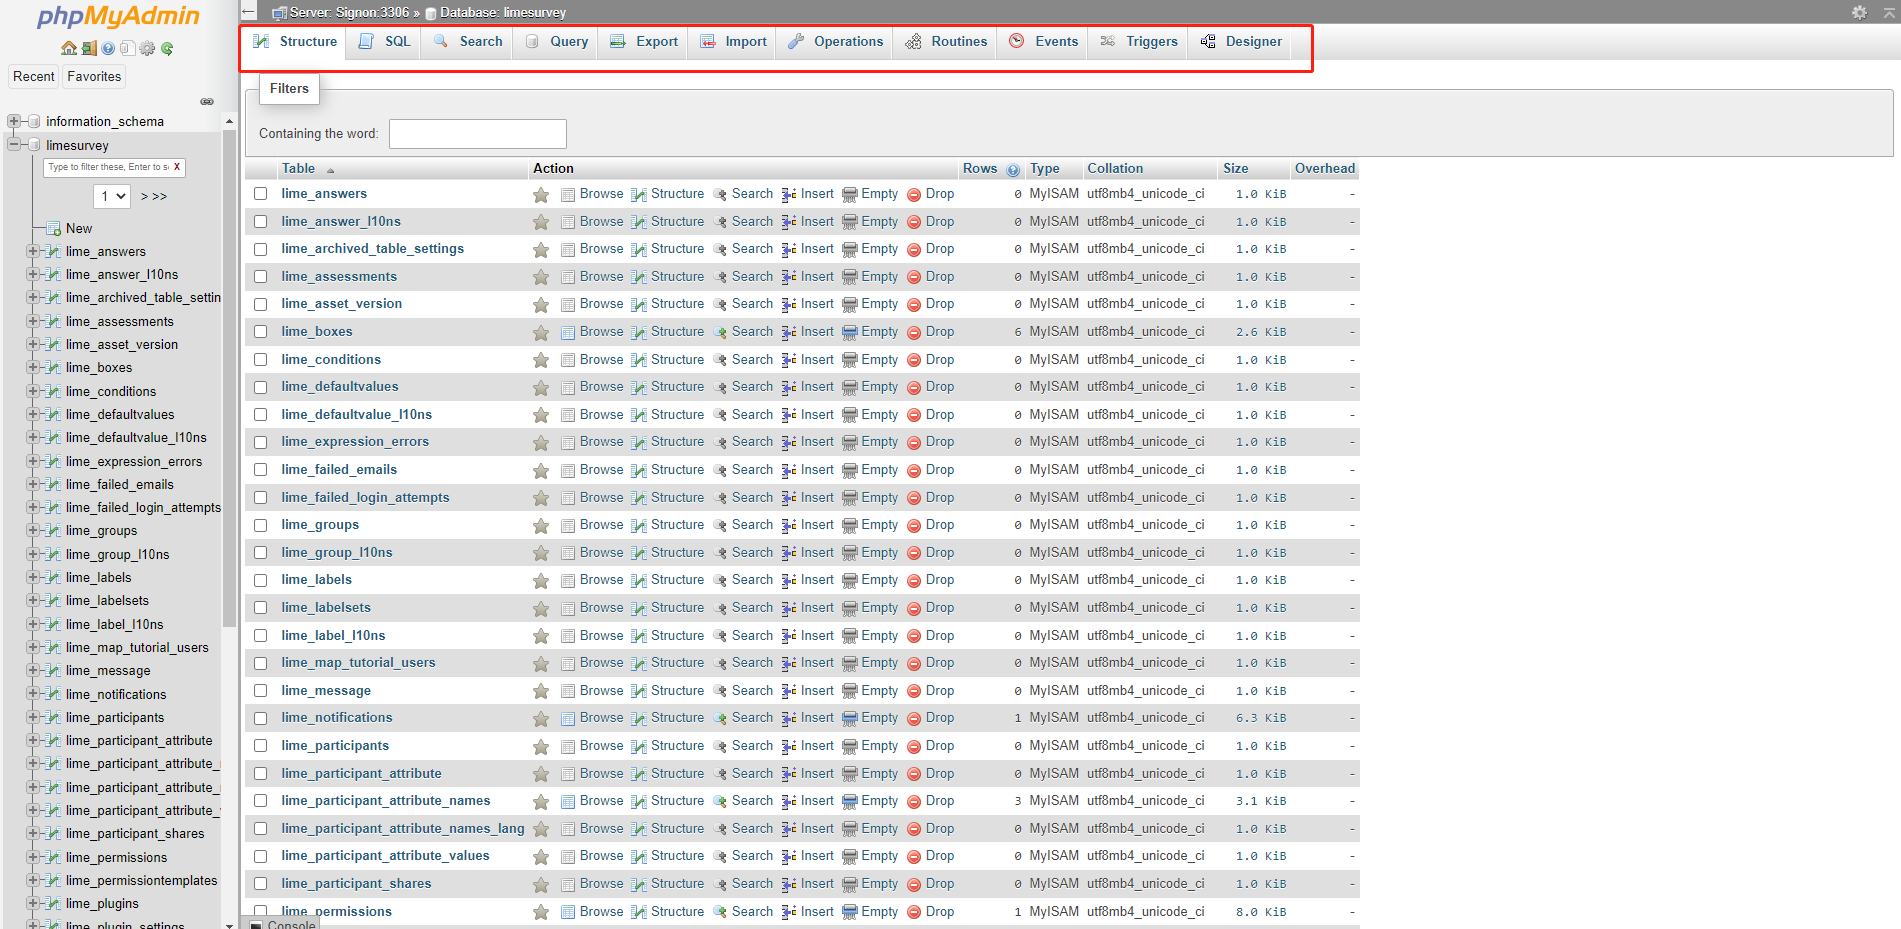Click New table icon in tree
The height and width of the screenshot is (929, 1901).
[x=54, y=229]
